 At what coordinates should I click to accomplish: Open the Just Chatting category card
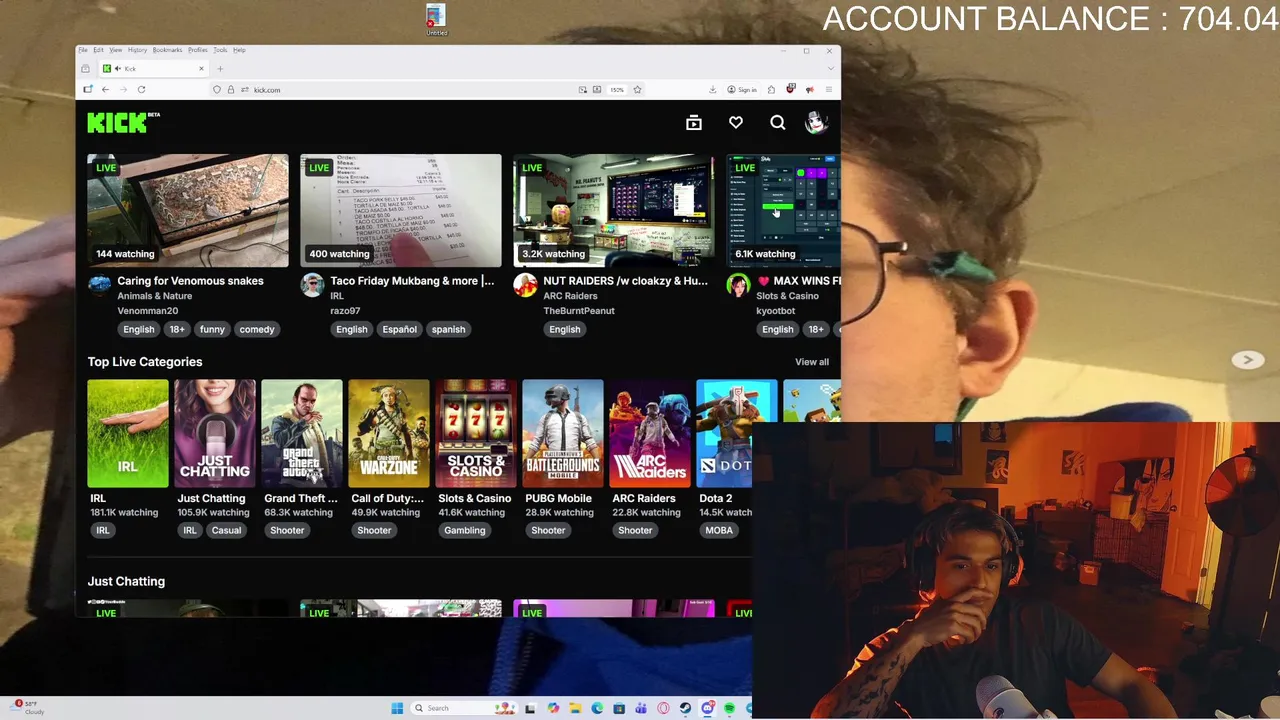tap(215, 433)
